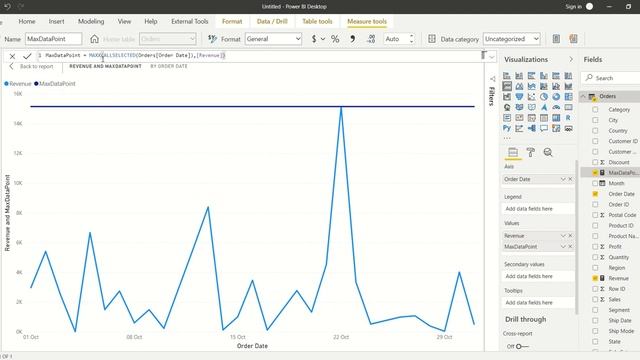Check the Profit field checkbox
This screenshot has height=360, width=640.
click(x=595, y=247)
